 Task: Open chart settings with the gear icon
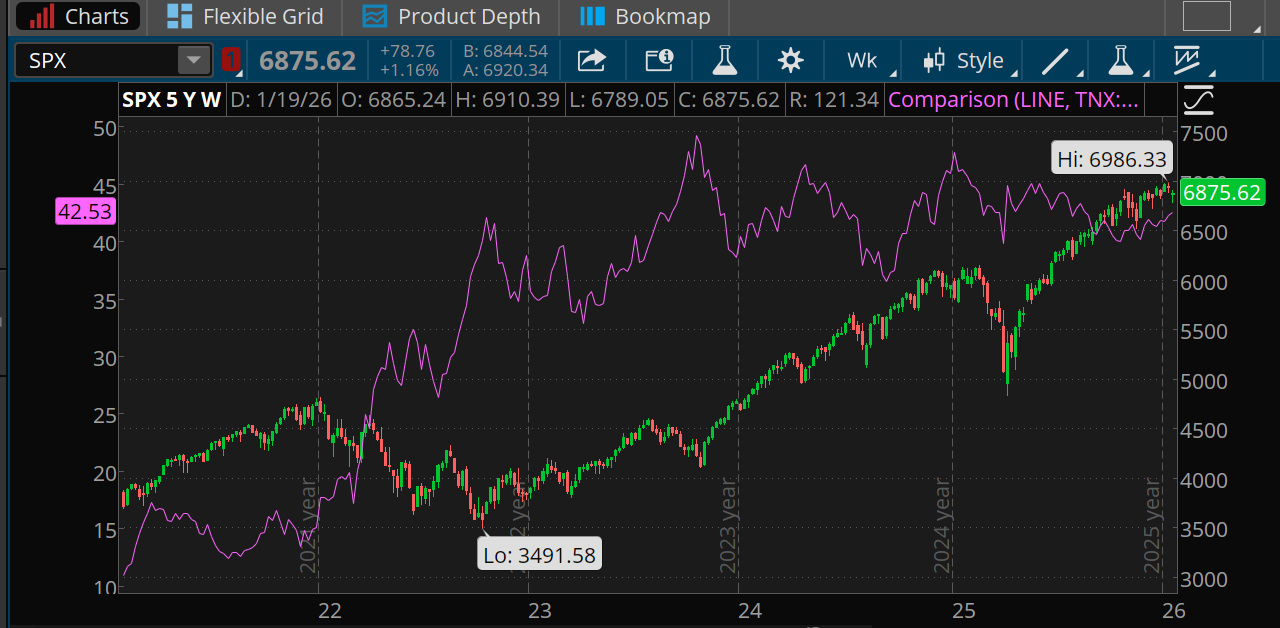pos(791,60)
